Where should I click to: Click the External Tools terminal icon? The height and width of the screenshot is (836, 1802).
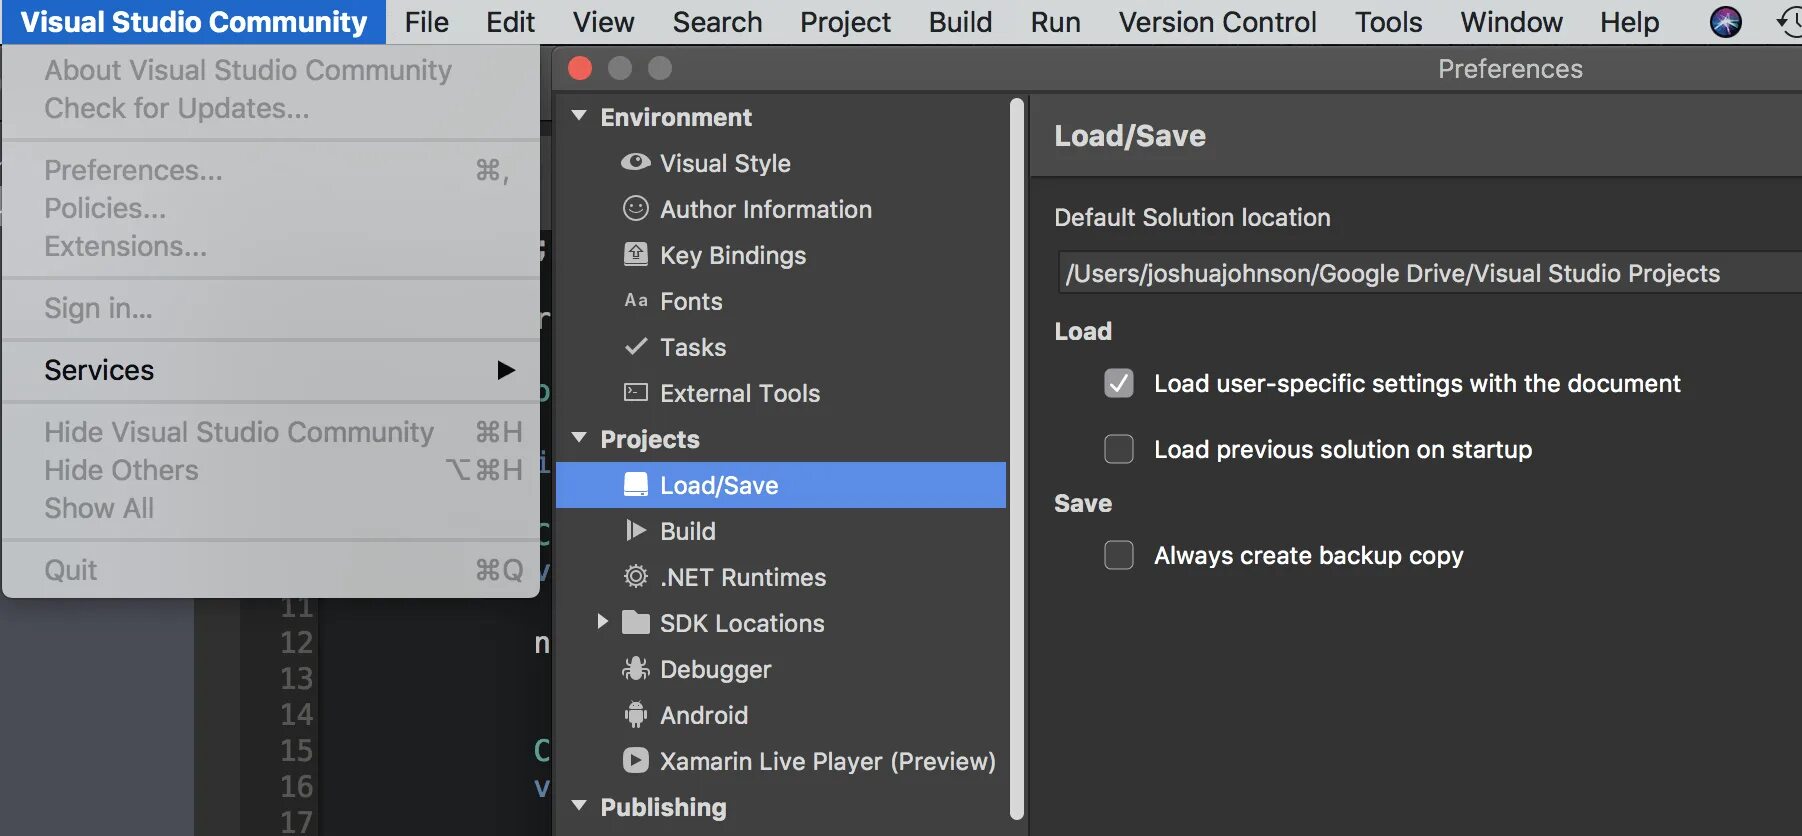click(x=636, y=392)
